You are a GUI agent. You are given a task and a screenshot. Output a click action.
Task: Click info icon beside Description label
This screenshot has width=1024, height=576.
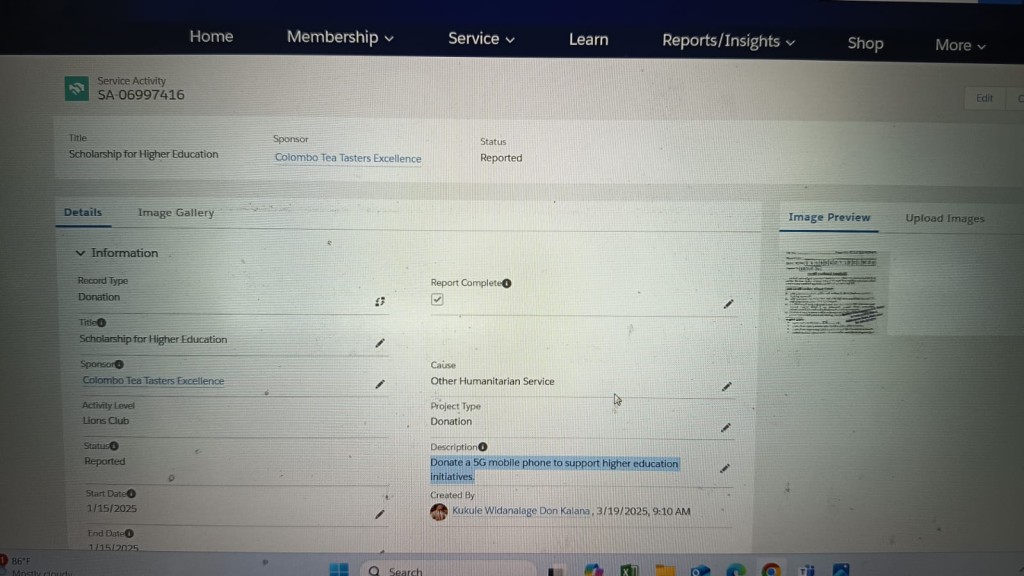[x=483, y=447]
